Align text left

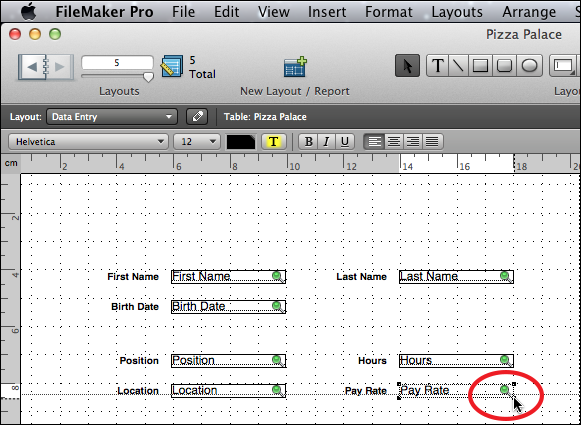[x=374, y=142]
